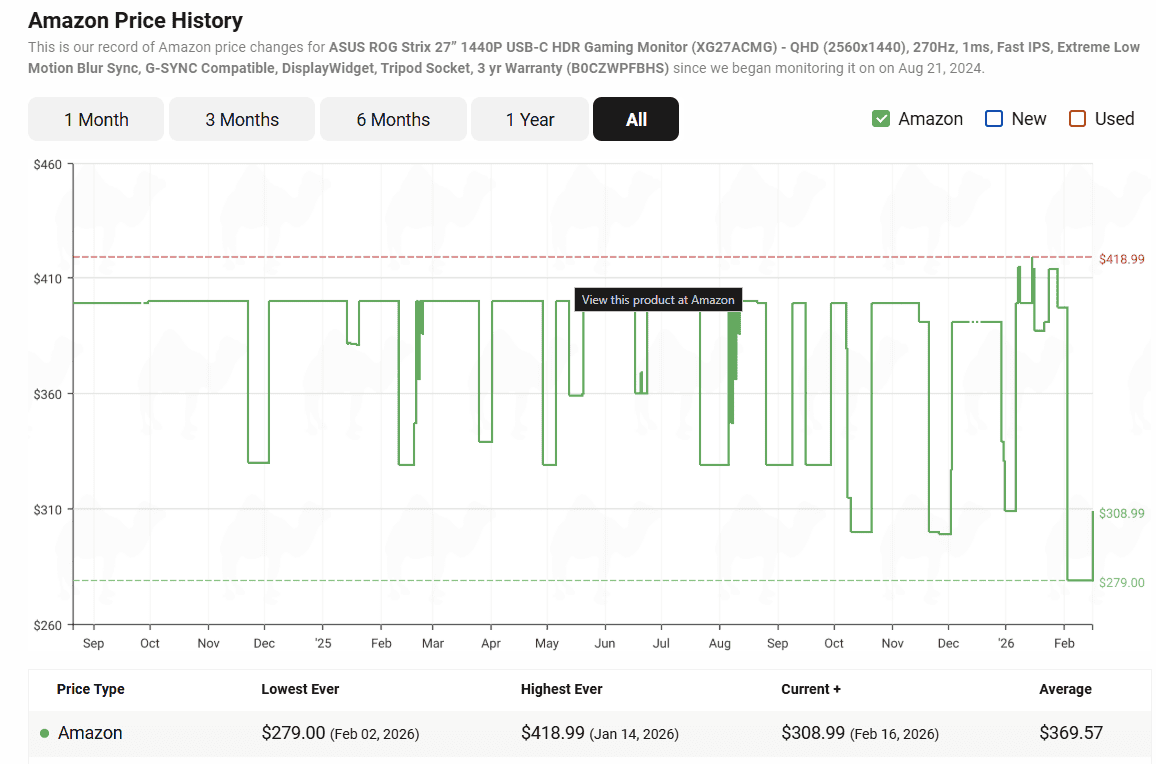
Task: Toggle the Used price checkbox
Action: pos(1077,119)
